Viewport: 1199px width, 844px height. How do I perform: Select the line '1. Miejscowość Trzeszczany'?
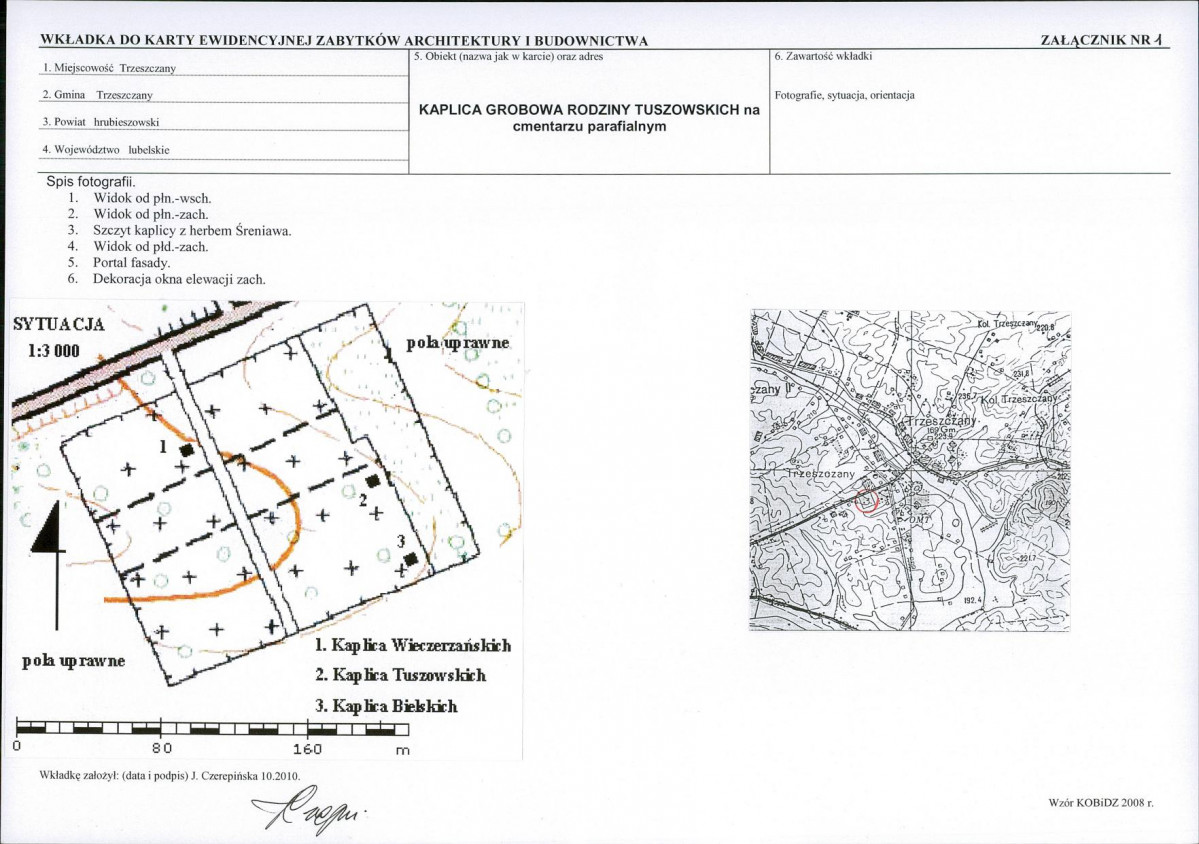pyautogui.click(x=109, y=68)
